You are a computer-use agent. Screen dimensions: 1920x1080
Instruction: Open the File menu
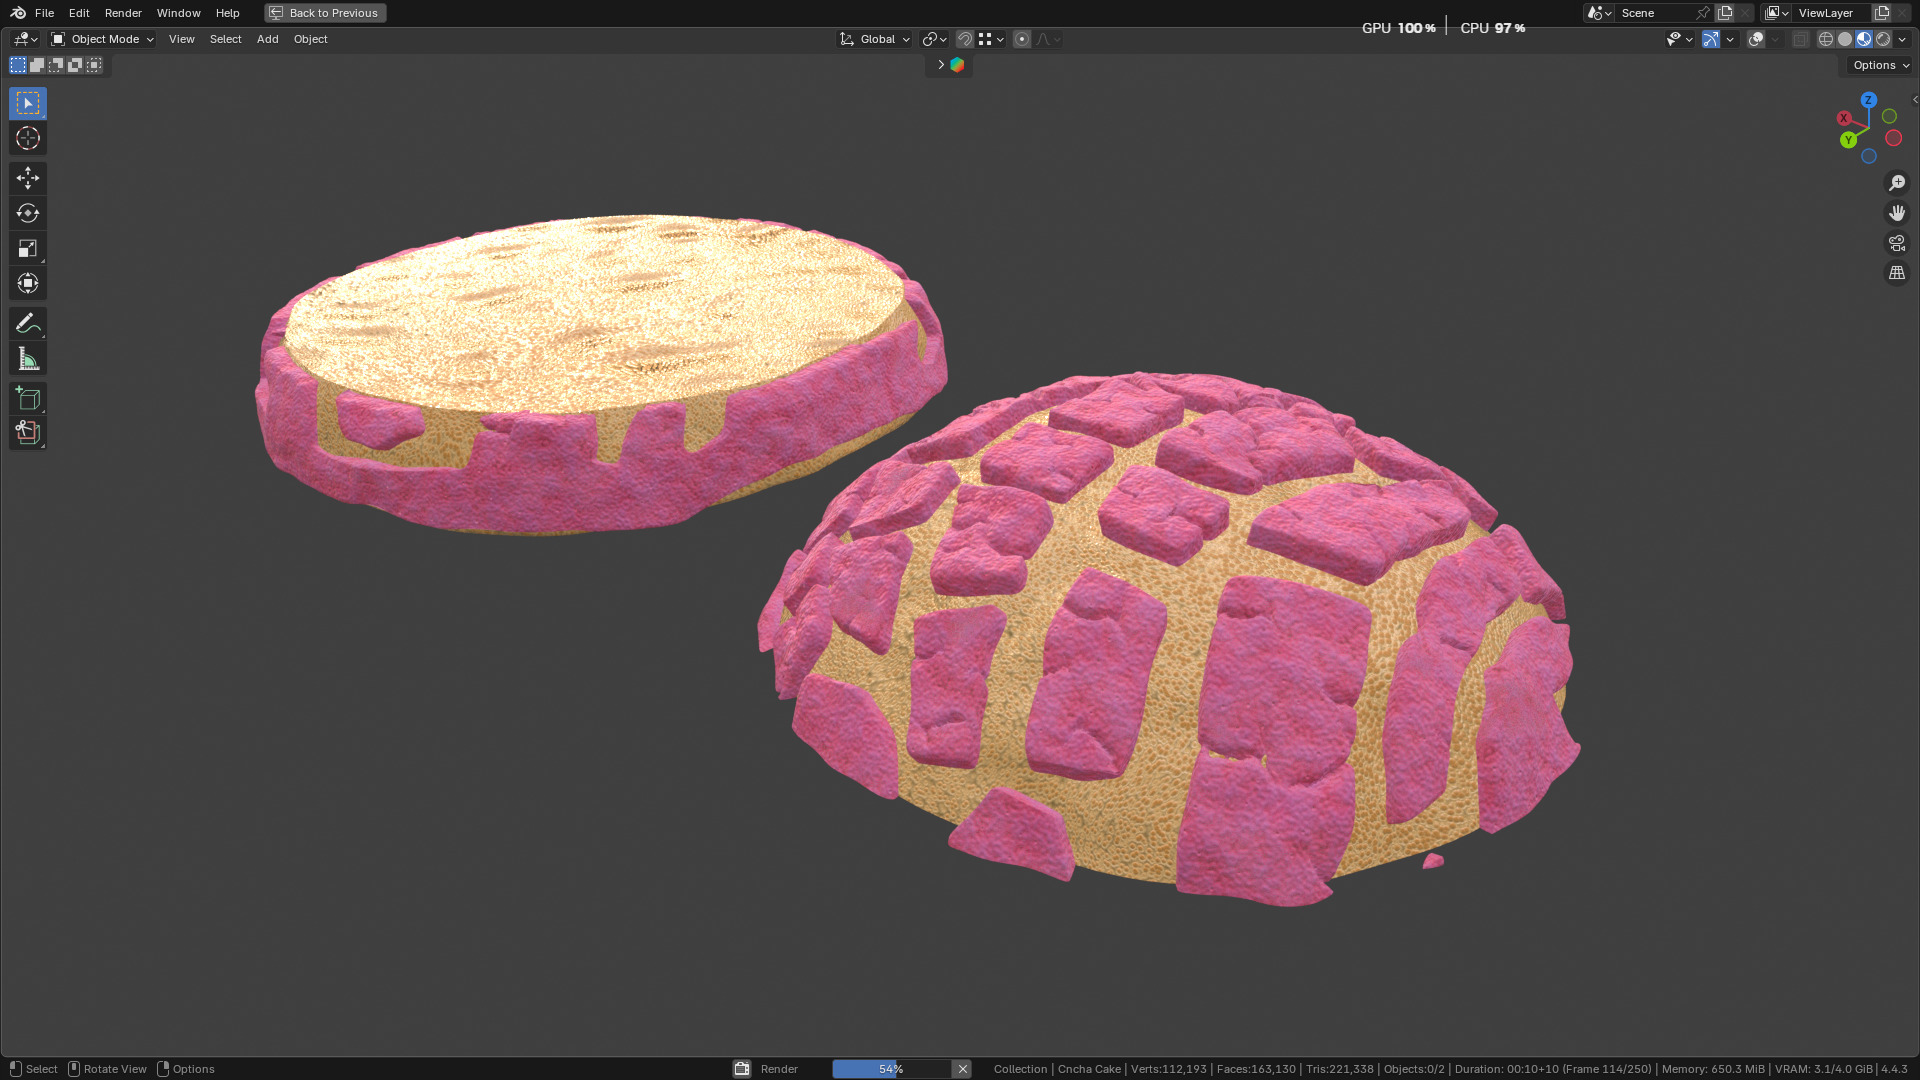tap(44, 13)
